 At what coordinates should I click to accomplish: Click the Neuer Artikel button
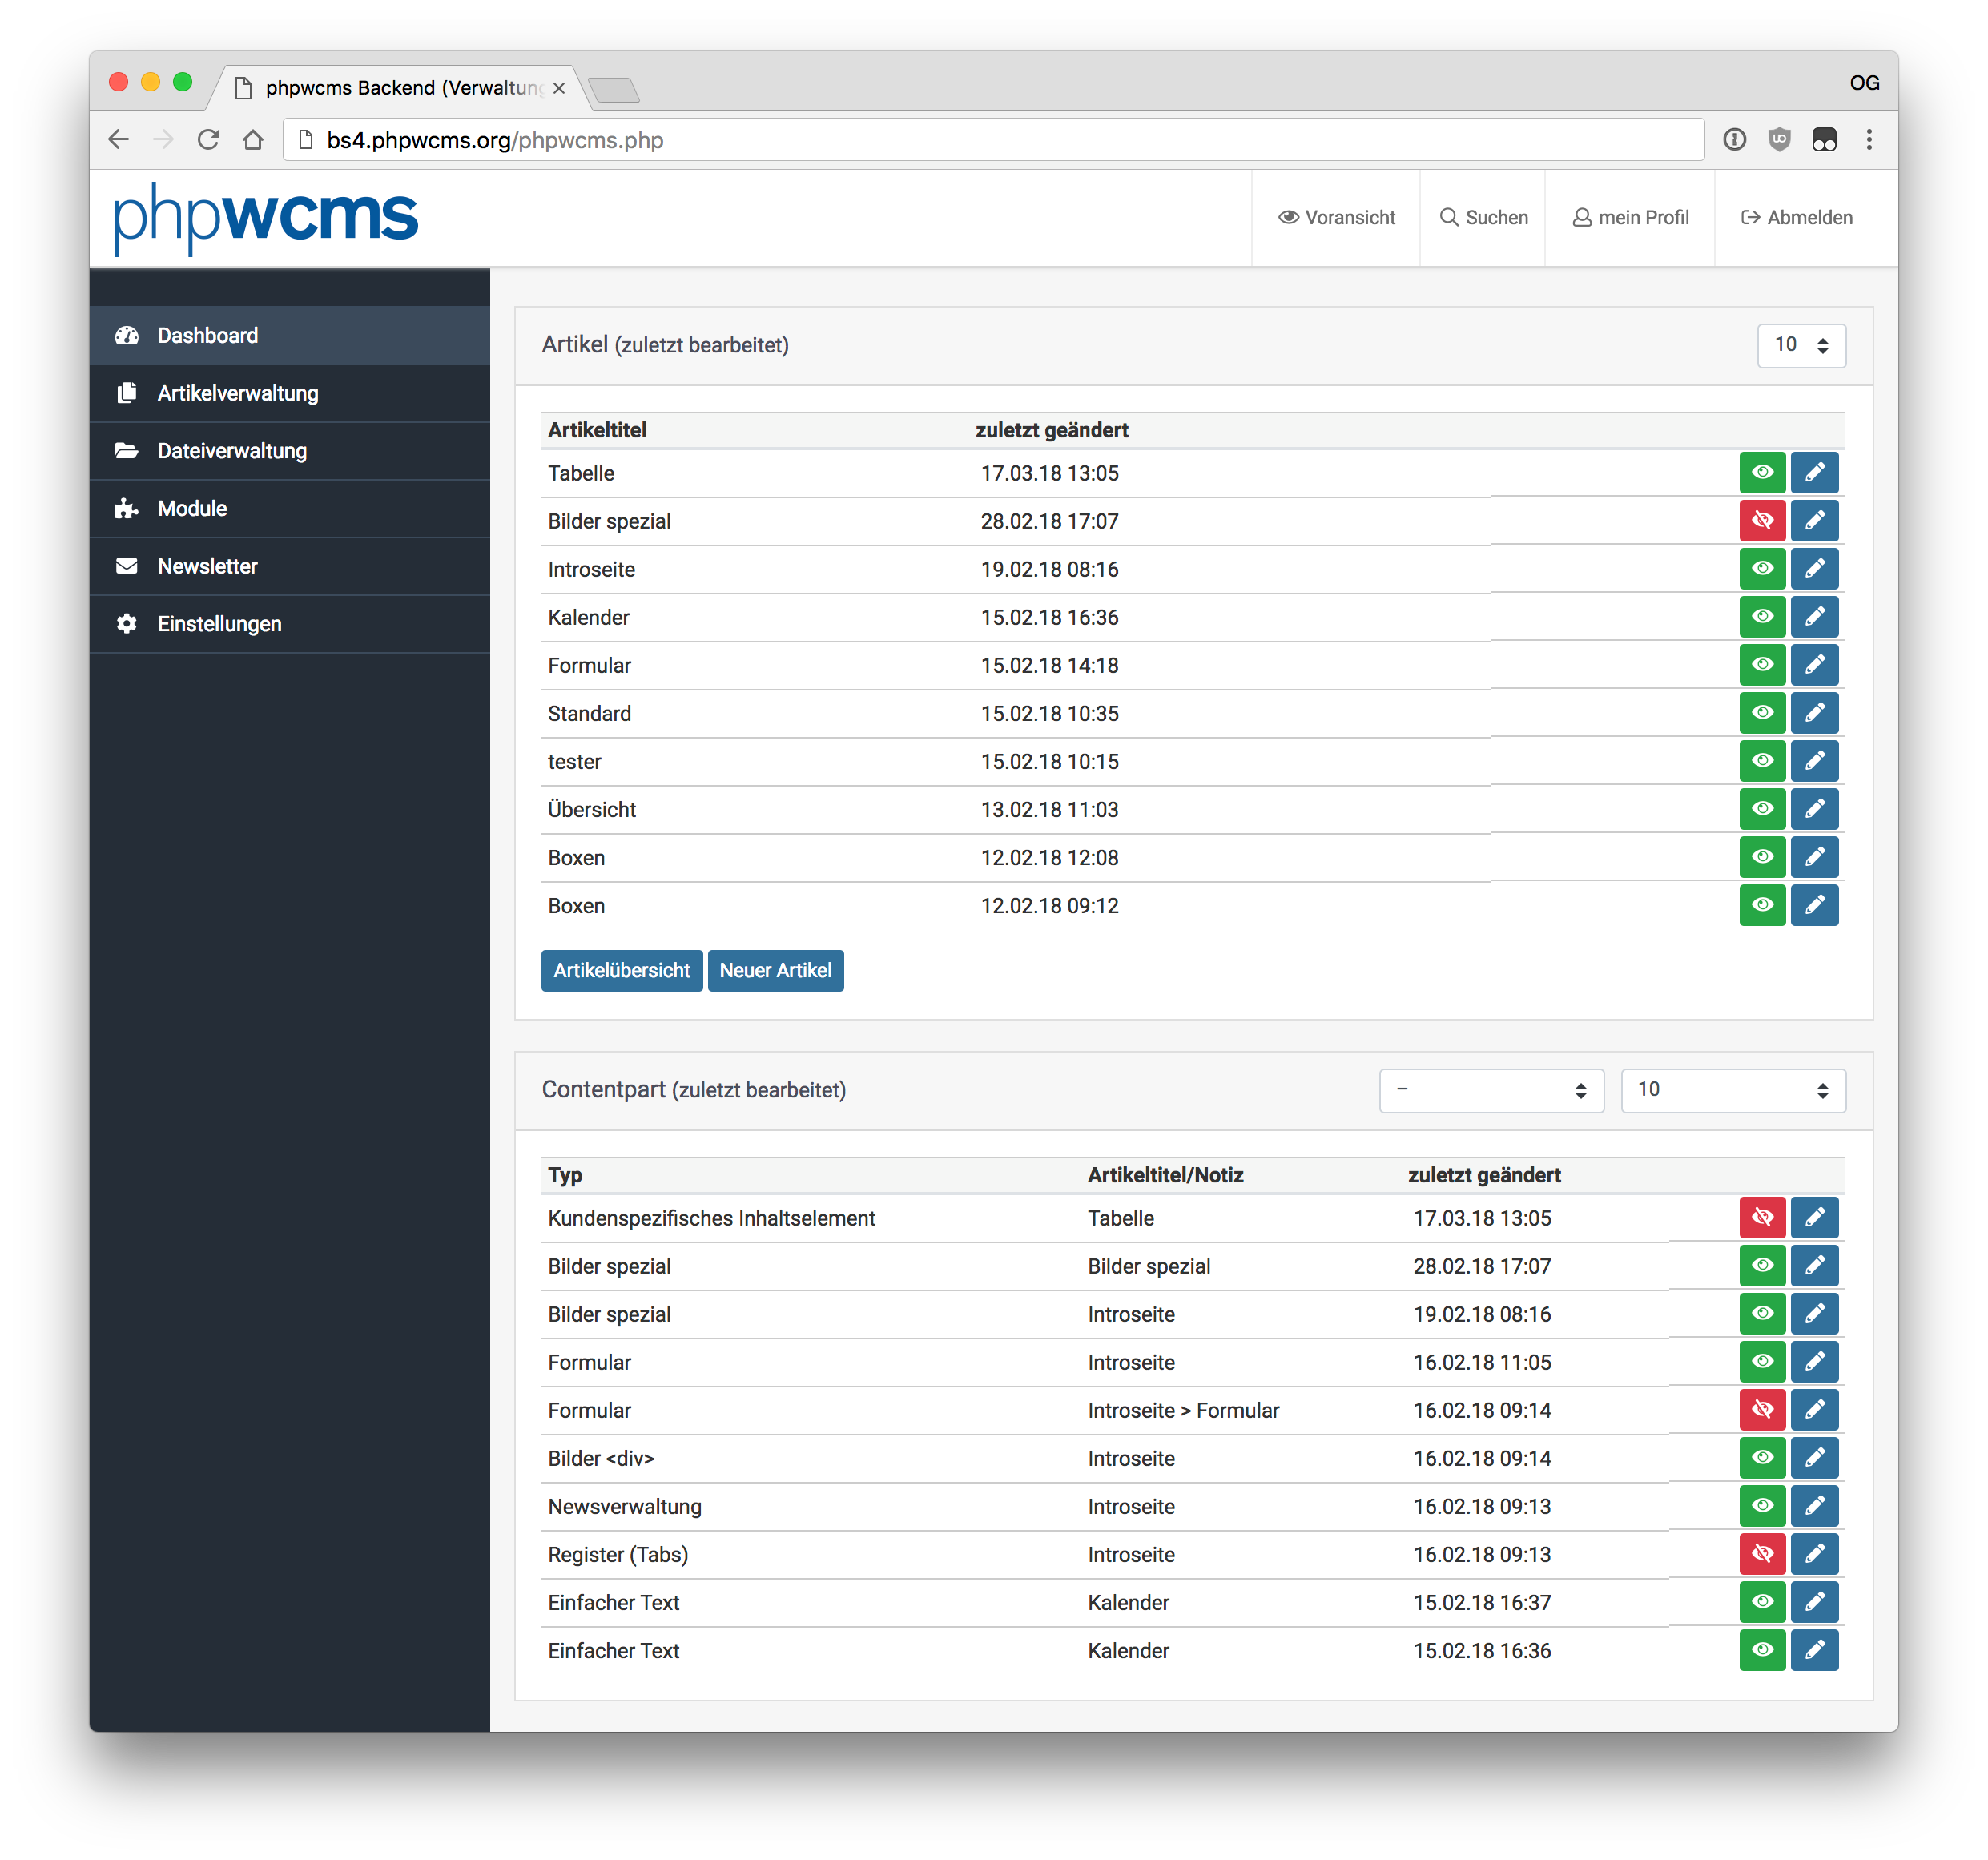(x=775, y=971)
